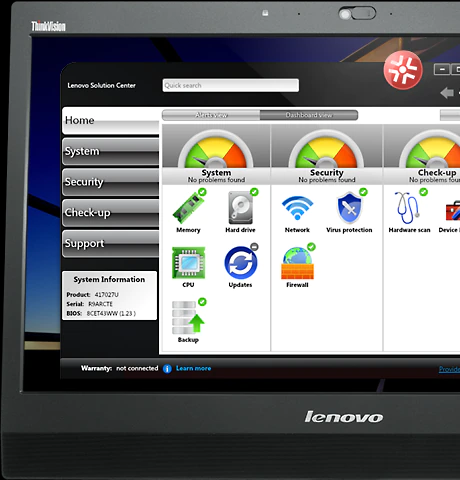Go to the System sidebar tab

tap(111, 151)
